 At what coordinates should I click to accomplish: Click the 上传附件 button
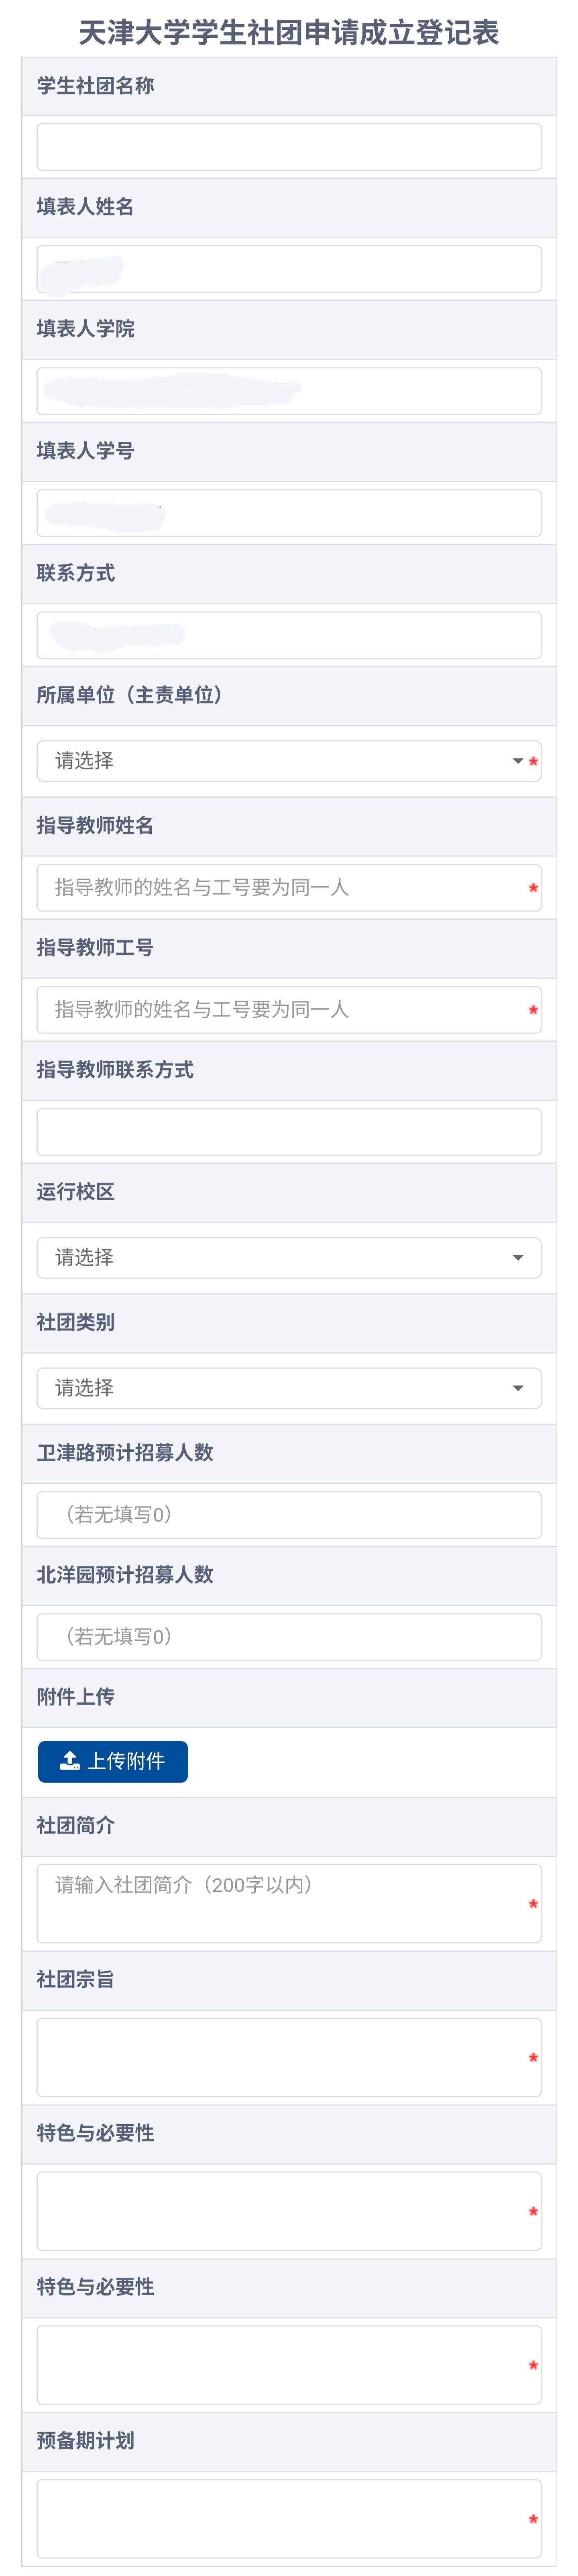coord(112,1761)
